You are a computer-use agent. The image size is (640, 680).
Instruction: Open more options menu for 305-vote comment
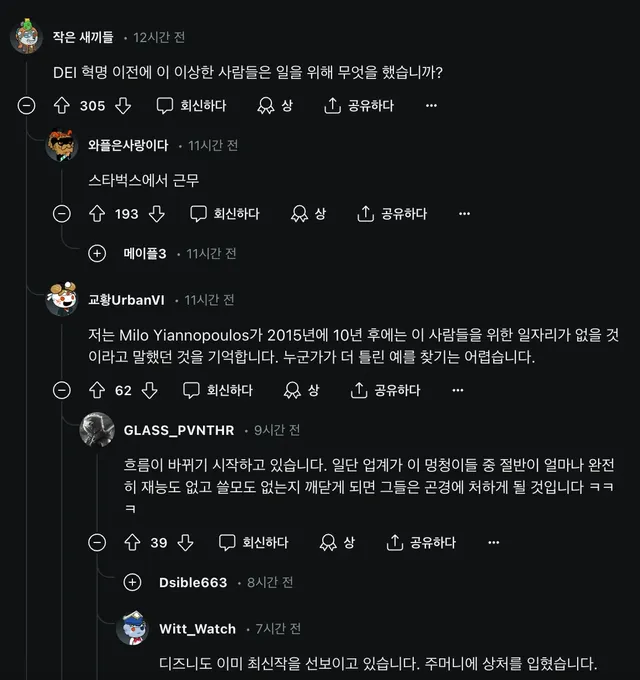point(431,105)
